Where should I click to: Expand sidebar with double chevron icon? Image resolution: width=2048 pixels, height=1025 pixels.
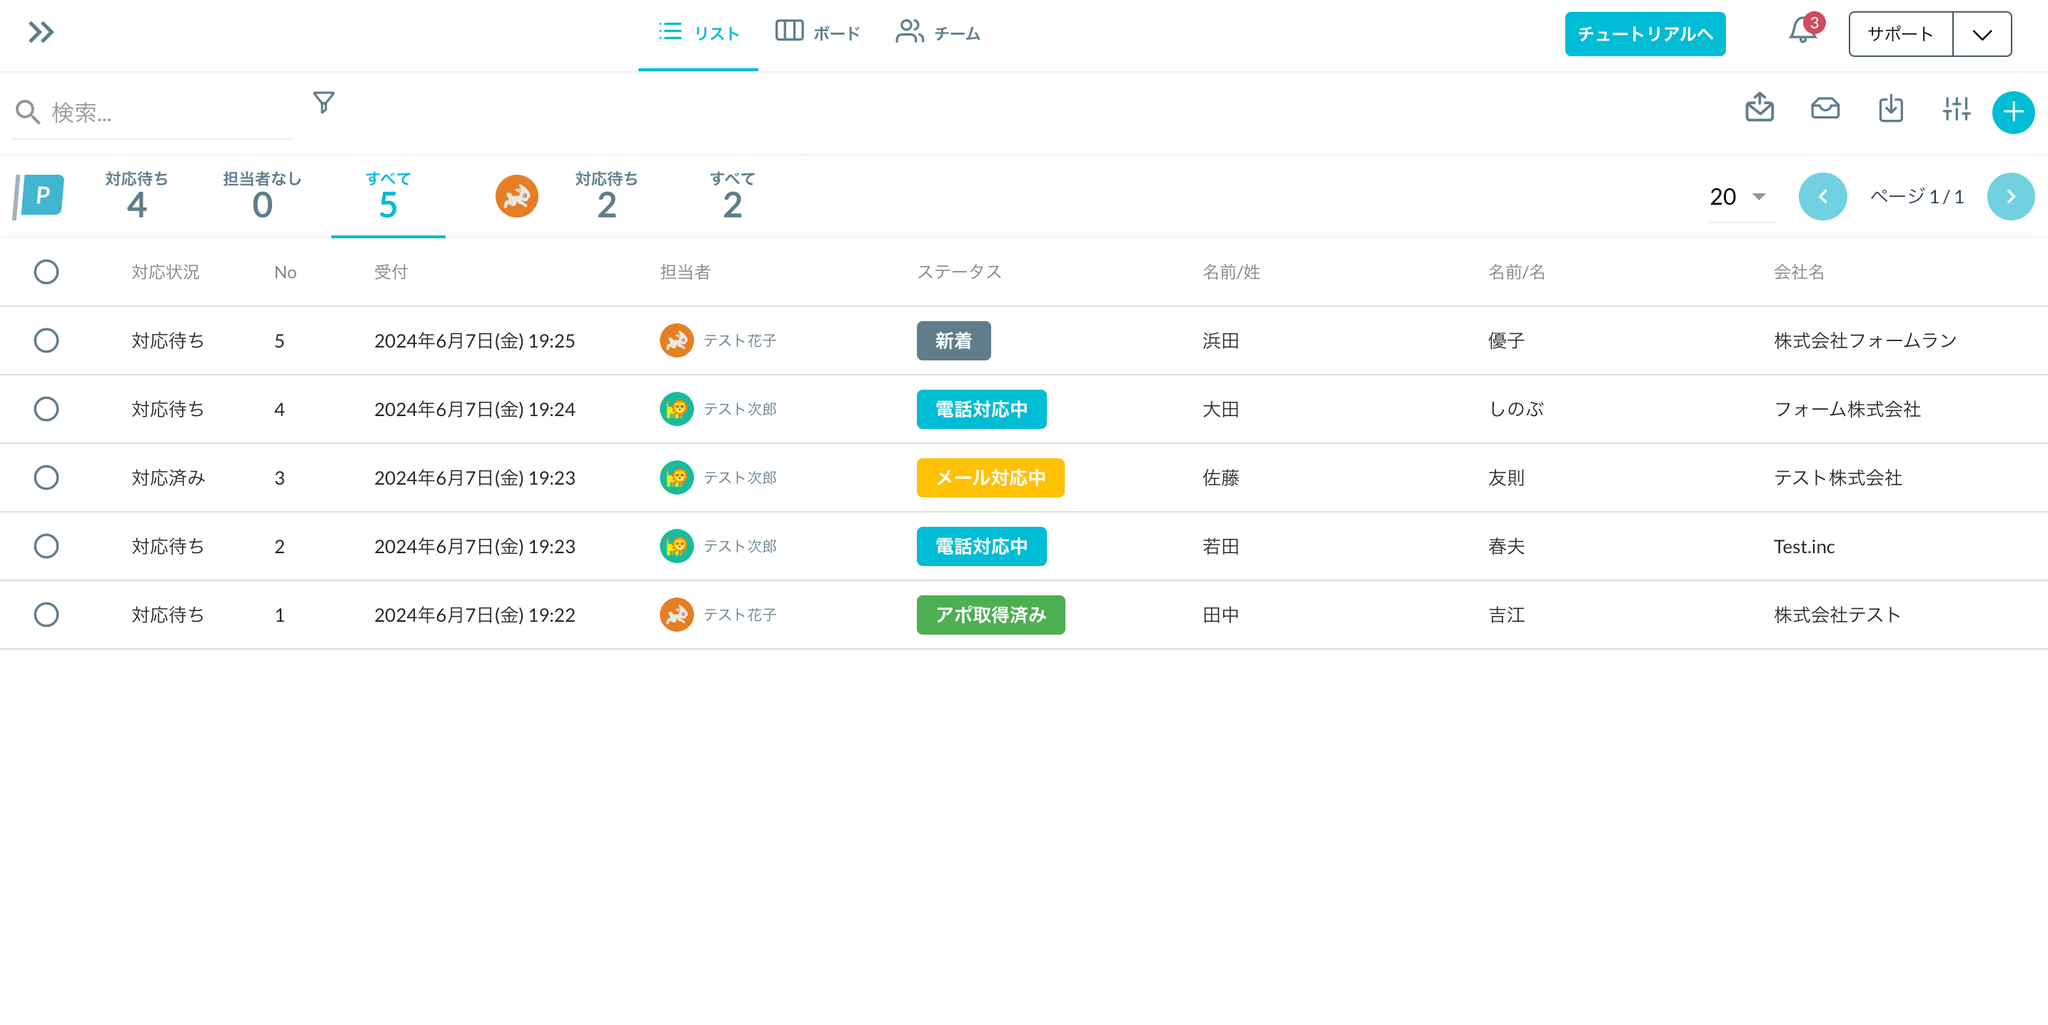(x=41, y=32)
